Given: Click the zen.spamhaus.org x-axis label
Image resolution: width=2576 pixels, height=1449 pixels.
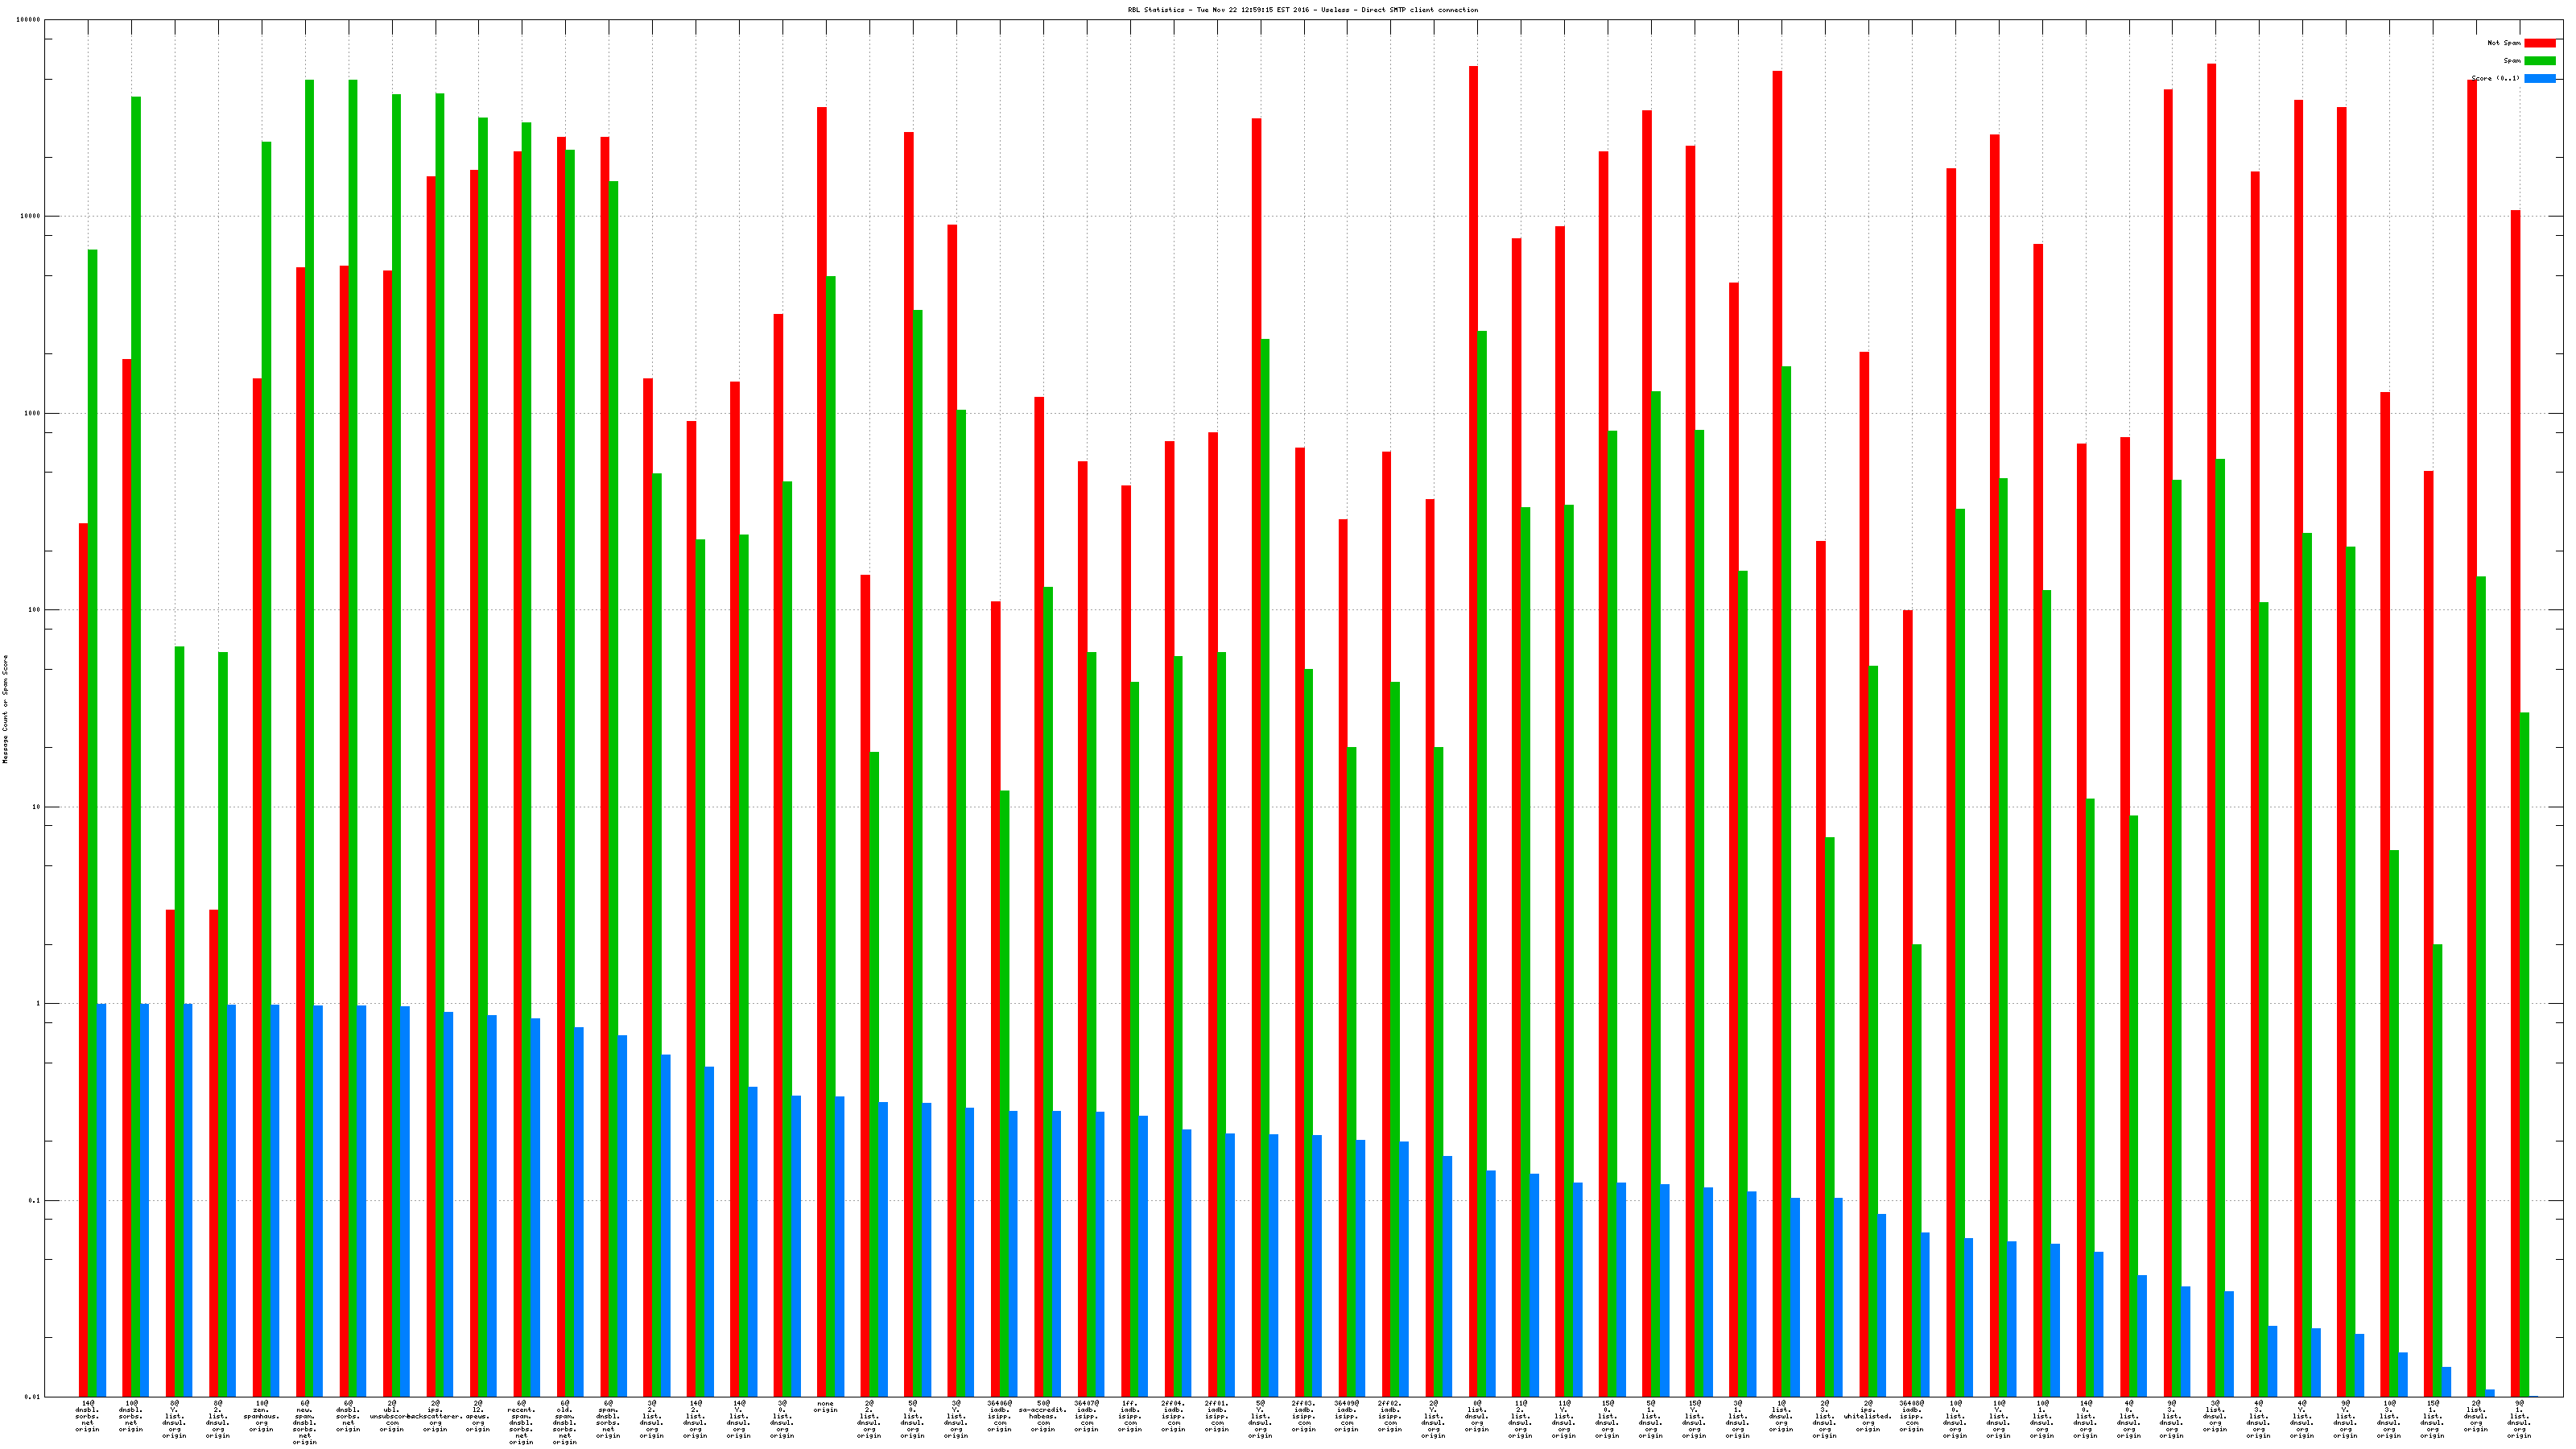Looking at the screenshot, I should pyautogui.click(x=261, y=1416).
